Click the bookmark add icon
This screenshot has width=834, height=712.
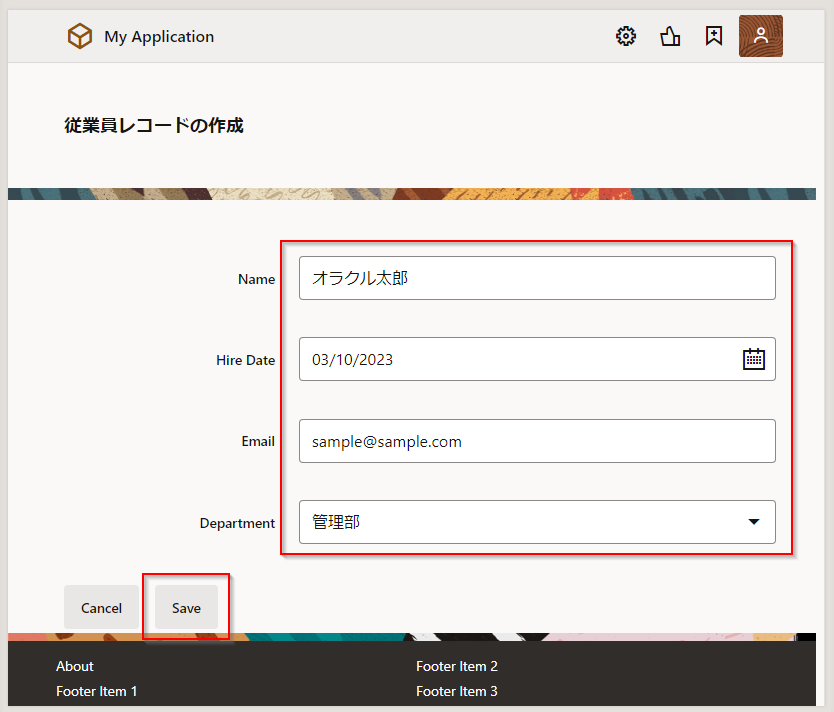point(713,37)
